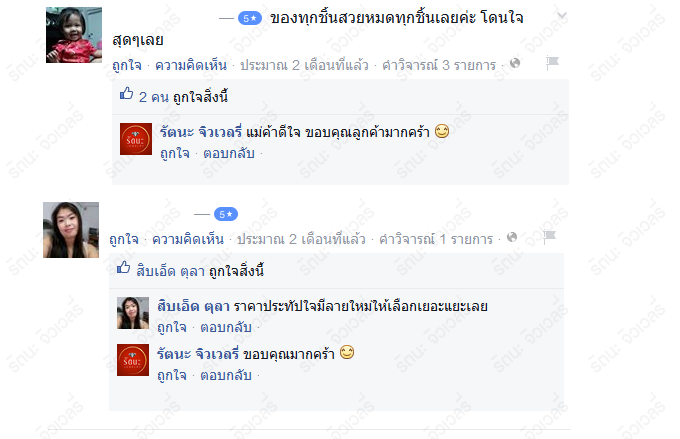The height and width of the screenshot is (439, 680).
Task: Open "คำวิจารณ์ 3 รายการ" link
Action: [x=439, y=65]
